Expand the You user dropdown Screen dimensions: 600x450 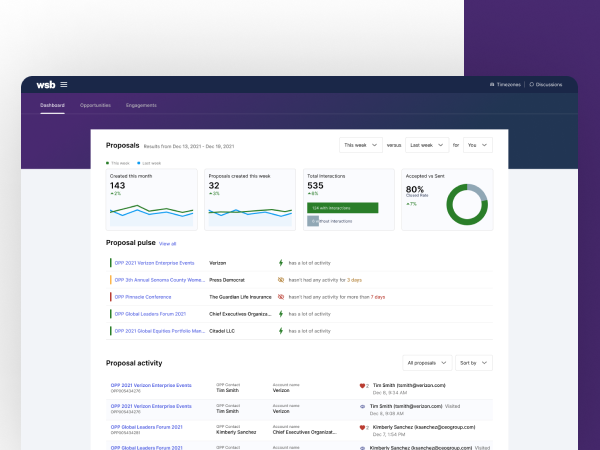(478, 145)
